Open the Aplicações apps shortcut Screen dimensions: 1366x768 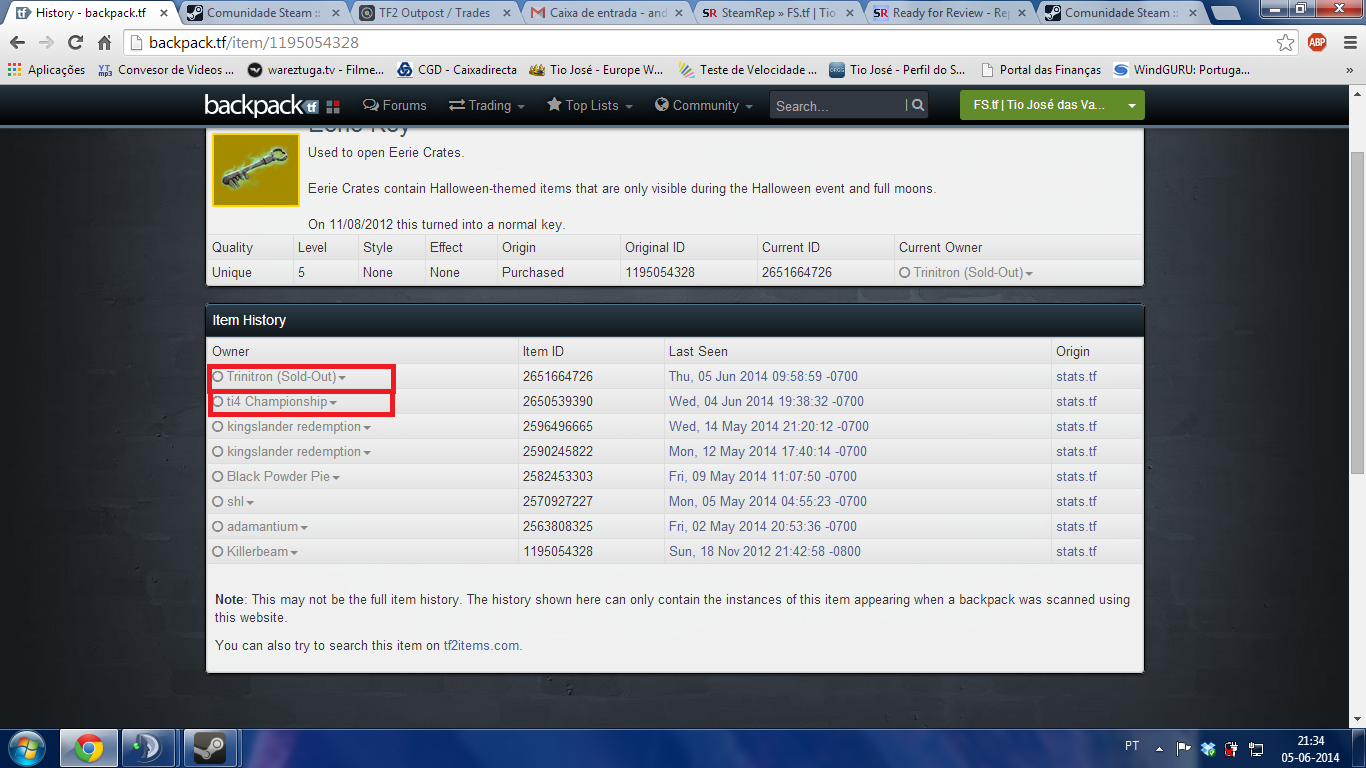47,70
